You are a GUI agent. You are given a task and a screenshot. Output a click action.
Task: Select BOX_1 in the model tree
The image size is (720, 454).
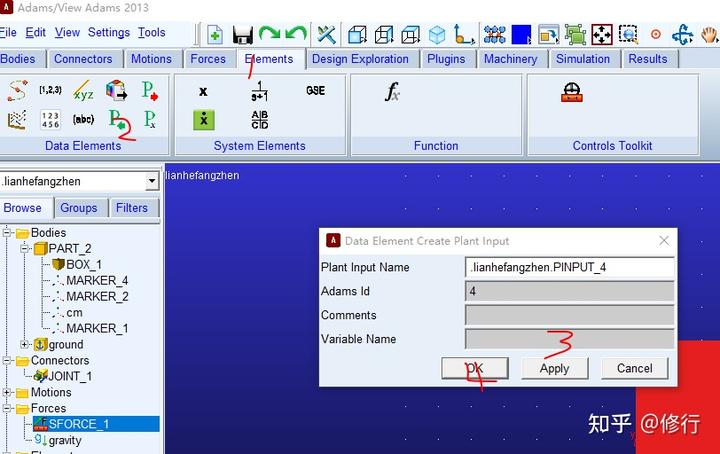click(x=77, y=264)
